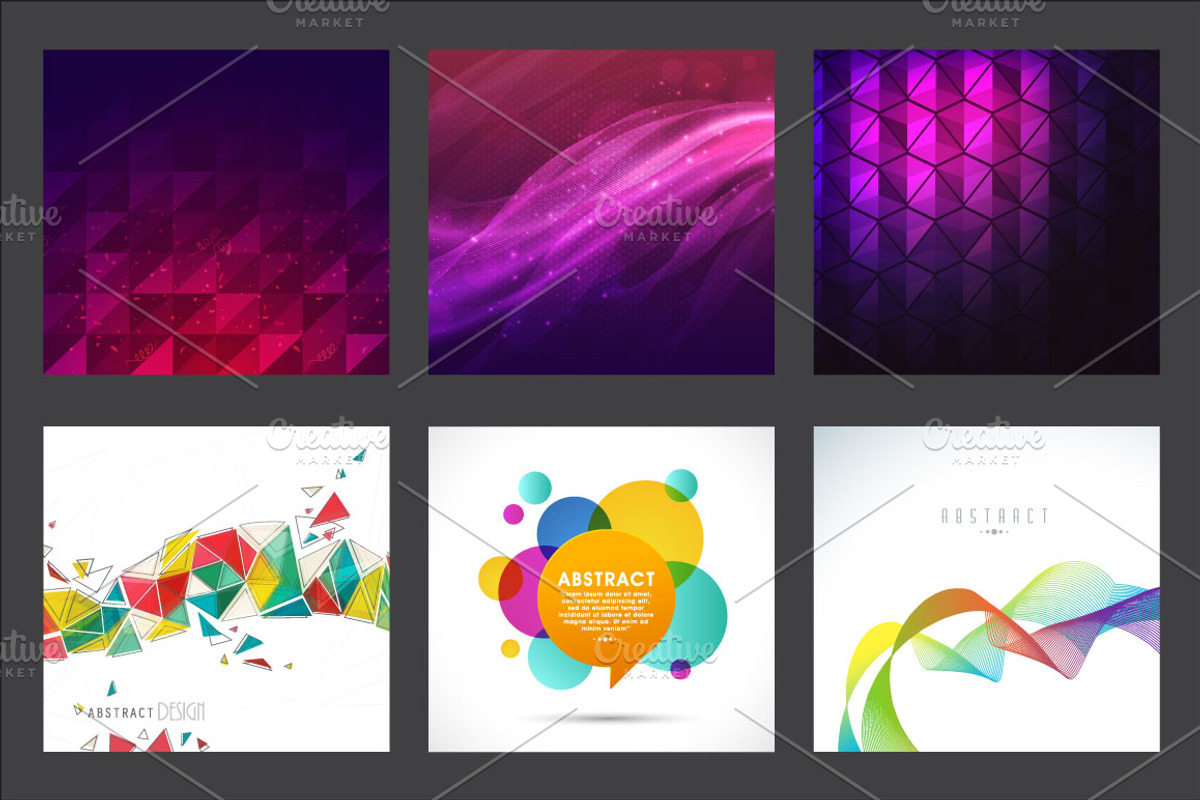Click the gray 'ABSTRACT' title on wave card
Image resolution: width=1200 pixels, height=800 pixels.
click(994, 516)
